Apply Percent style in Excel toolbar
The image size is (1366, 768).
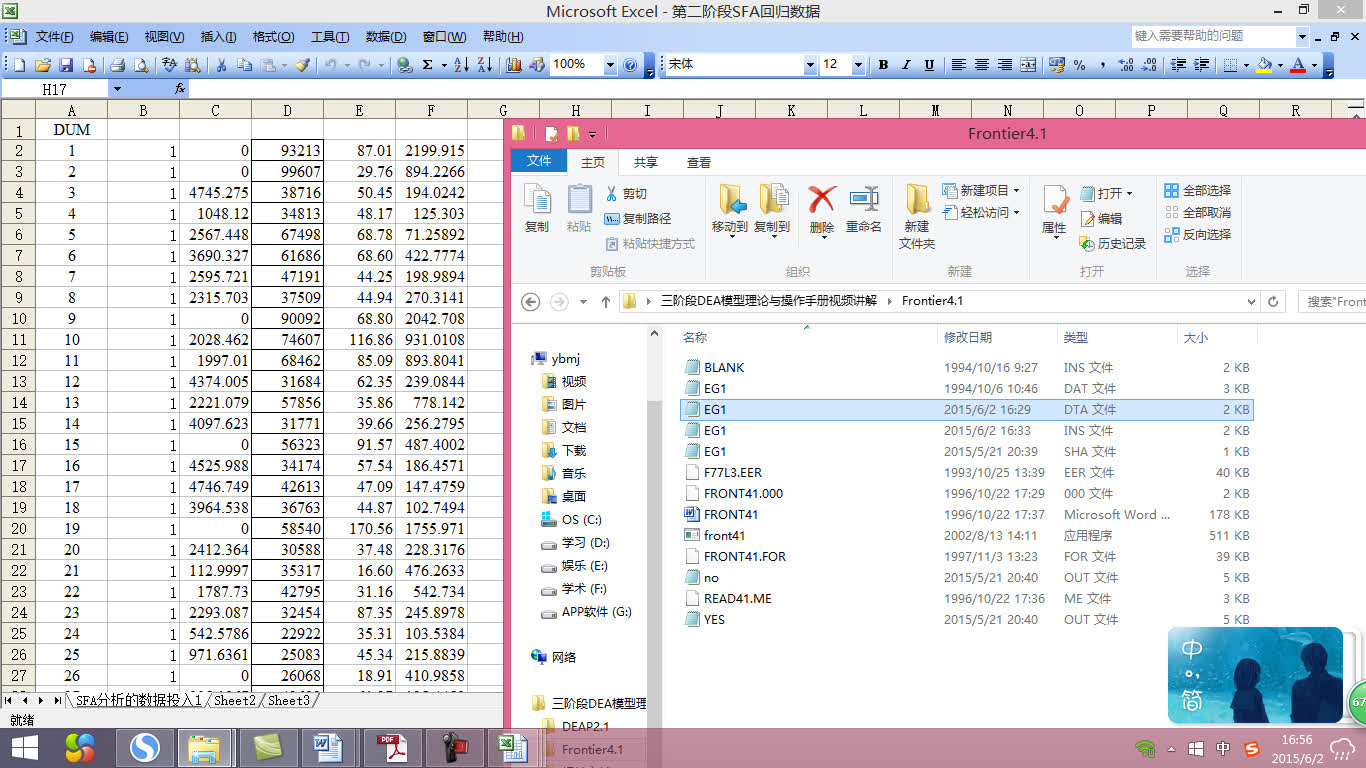(x=1080, y=65)
